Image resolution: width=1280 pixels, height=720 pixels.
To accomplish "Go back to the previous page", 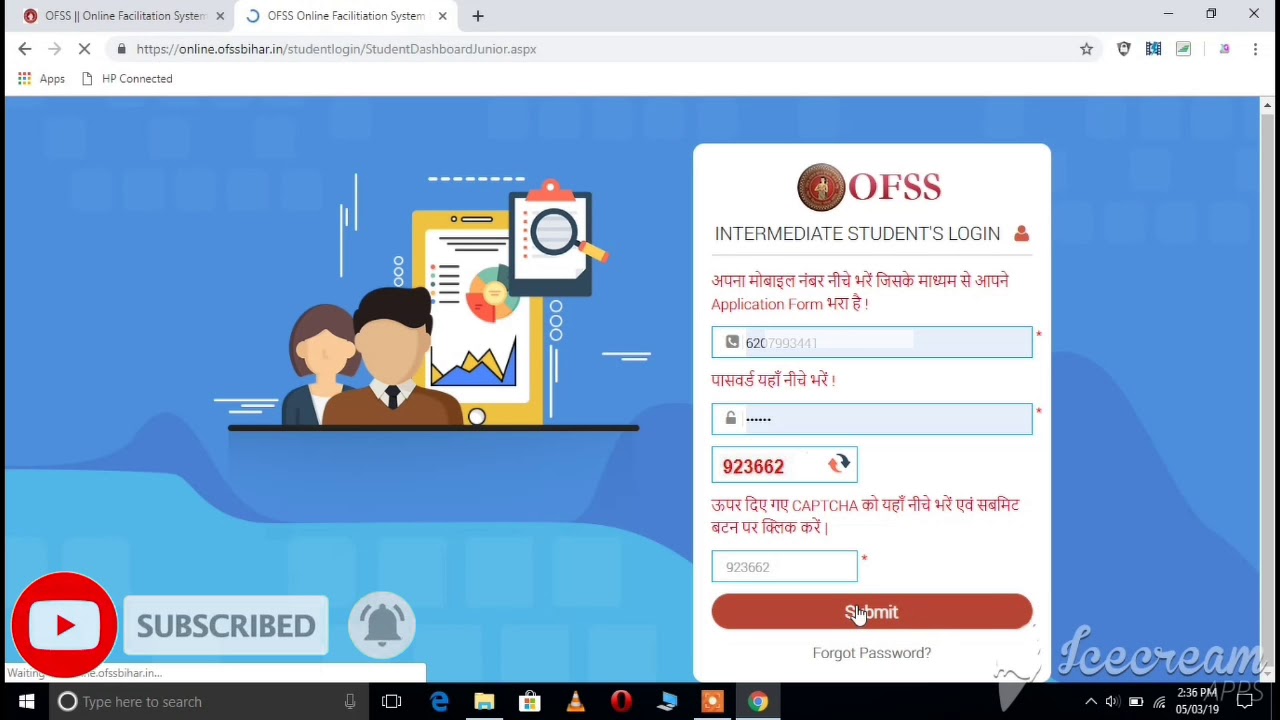I will [25, 49].
